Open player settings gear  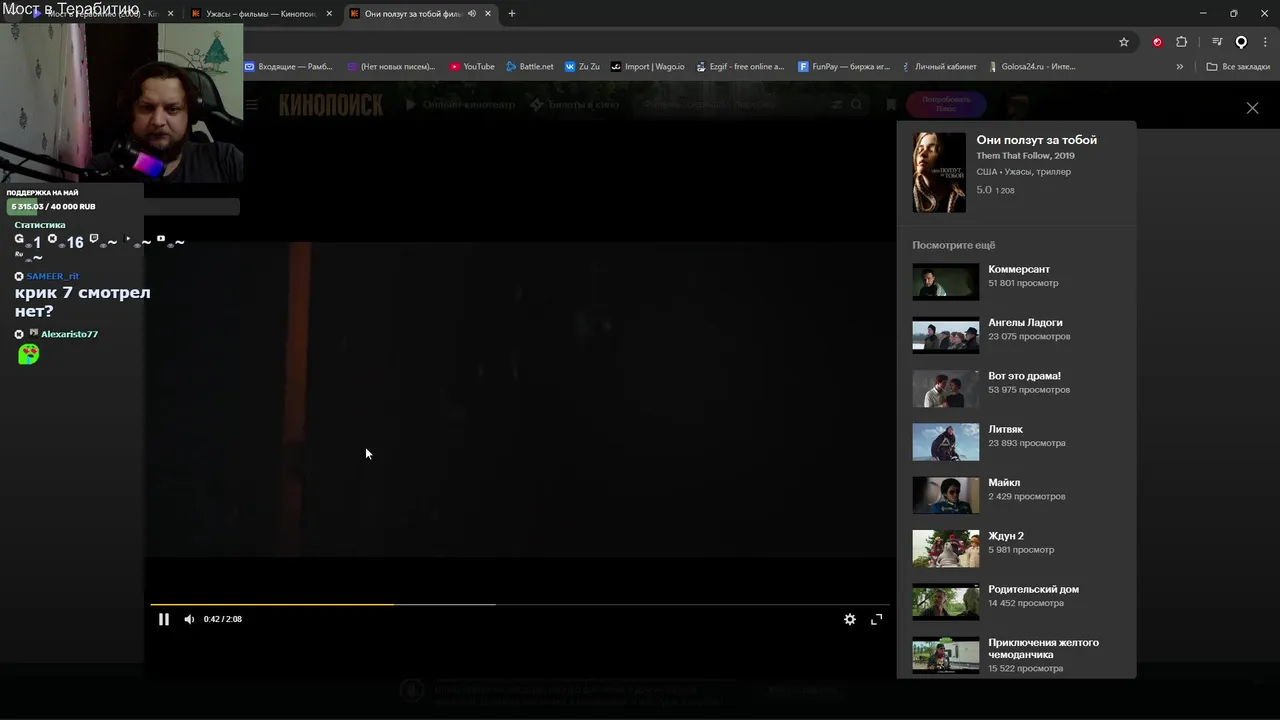click(850, 619)
